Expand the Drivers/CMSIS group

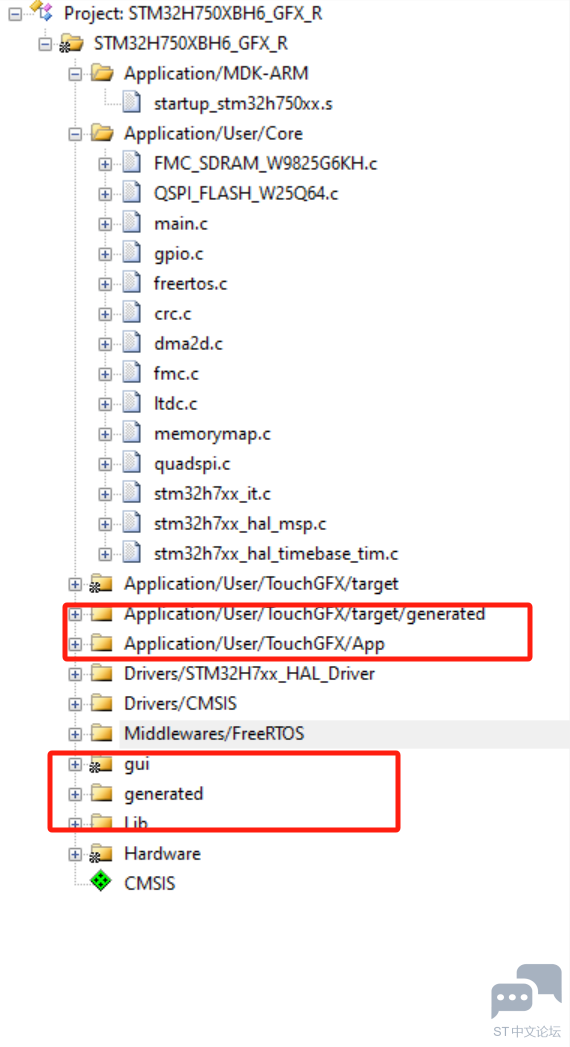click(75, 704)
